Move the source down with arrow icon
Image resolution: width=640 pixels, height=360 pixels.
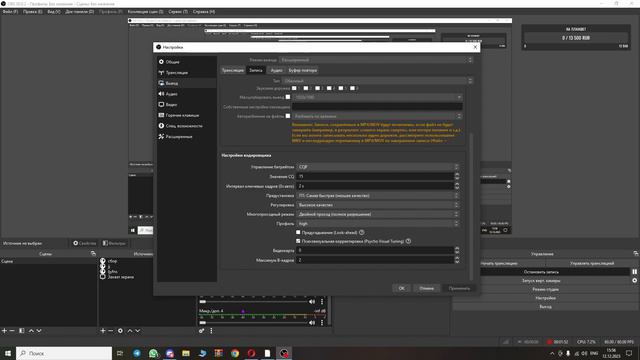pyautogui.click(x=138, y=331)
